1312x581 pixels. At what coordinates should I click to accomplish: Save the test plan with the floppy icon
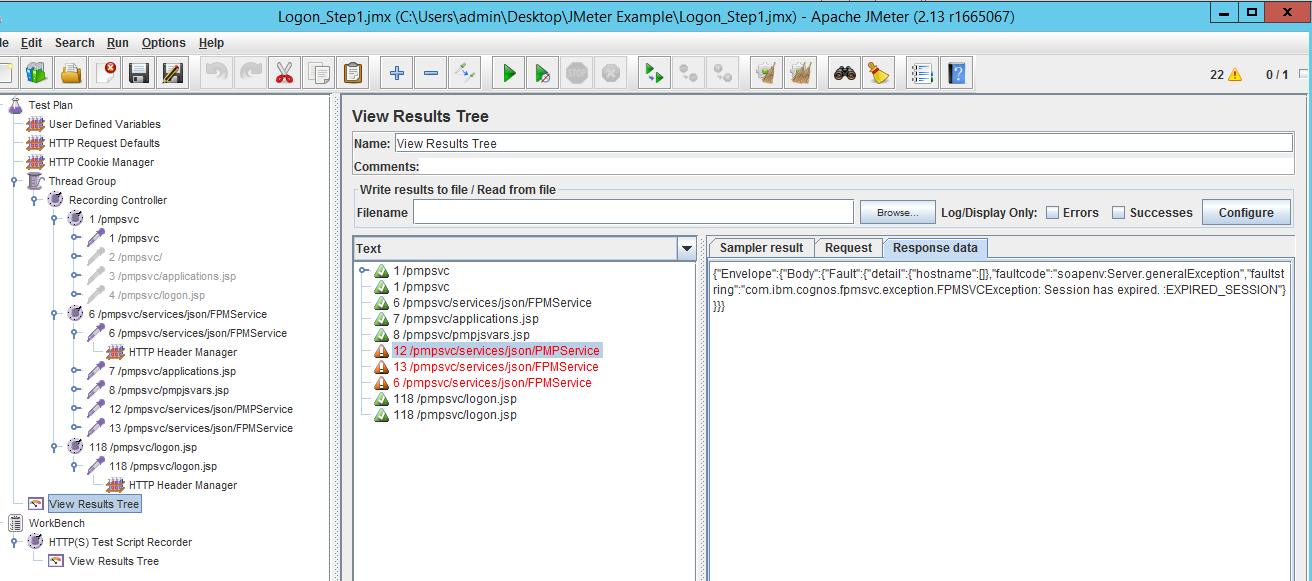(x=139, y=73)
